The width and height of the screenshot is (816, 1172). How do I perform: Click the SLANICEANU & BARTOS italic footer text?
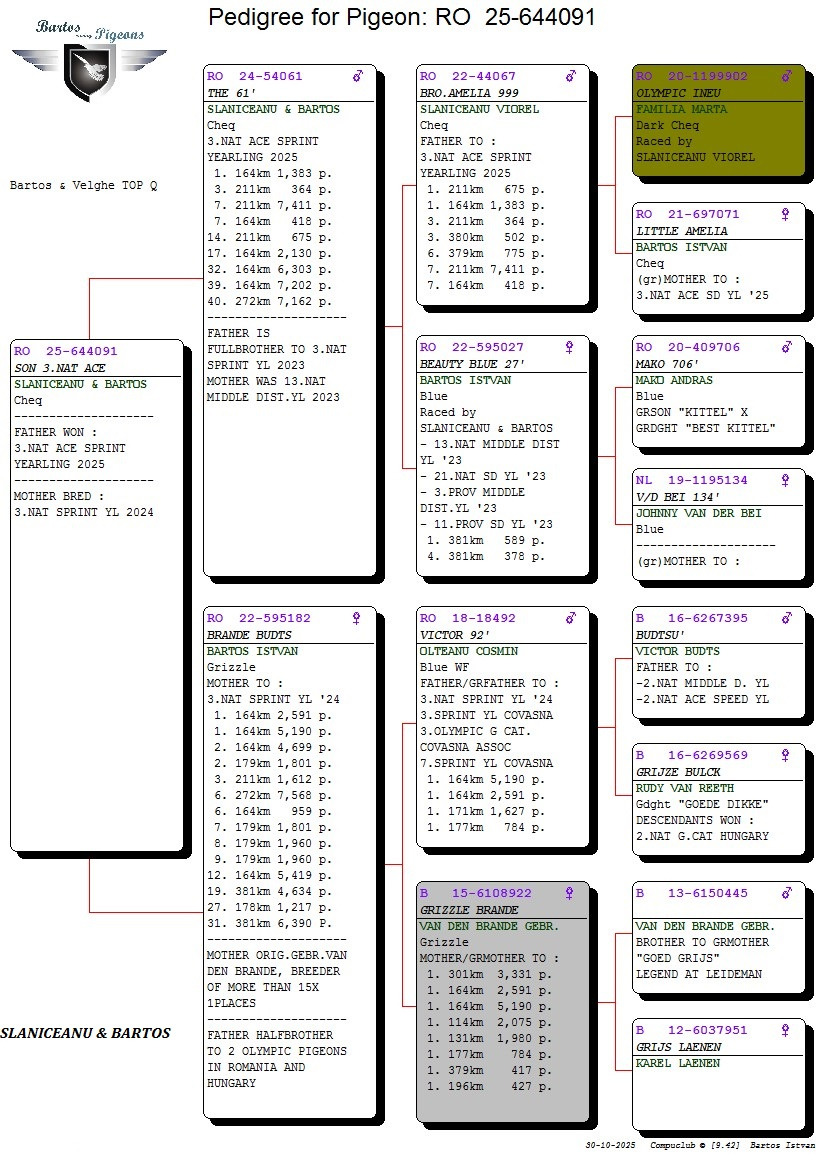(85, 1033)
